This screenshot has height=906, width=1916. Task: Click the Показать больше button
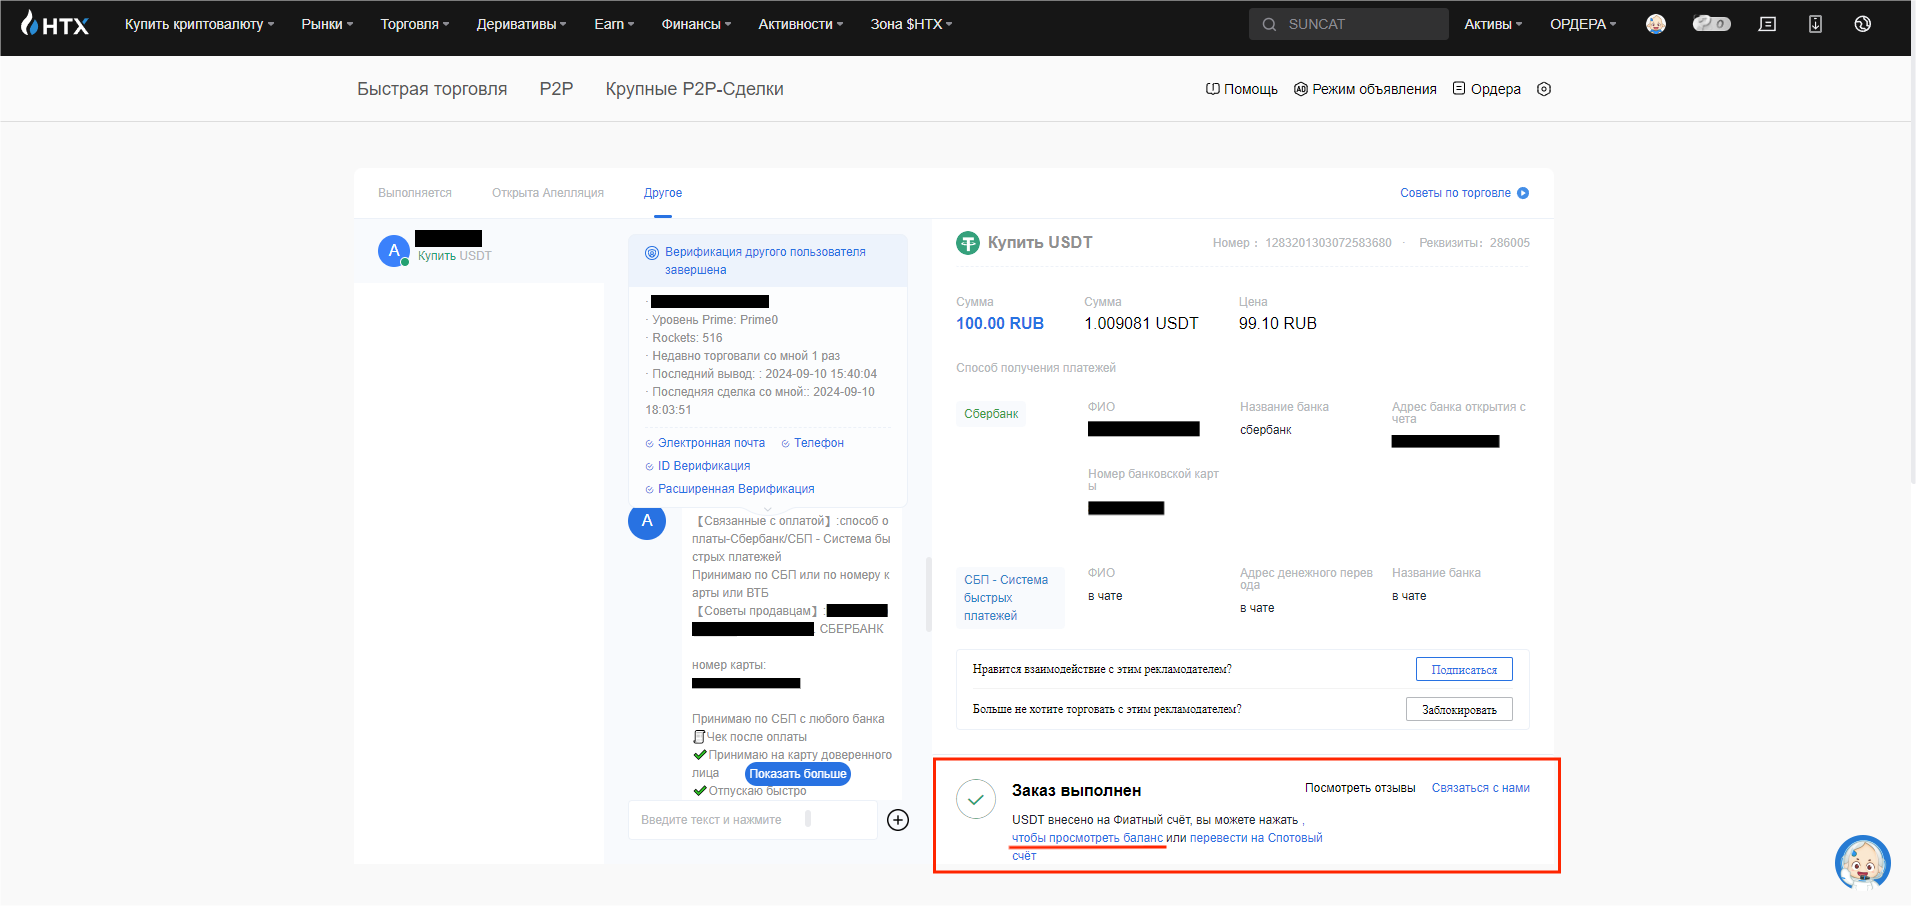798,774
